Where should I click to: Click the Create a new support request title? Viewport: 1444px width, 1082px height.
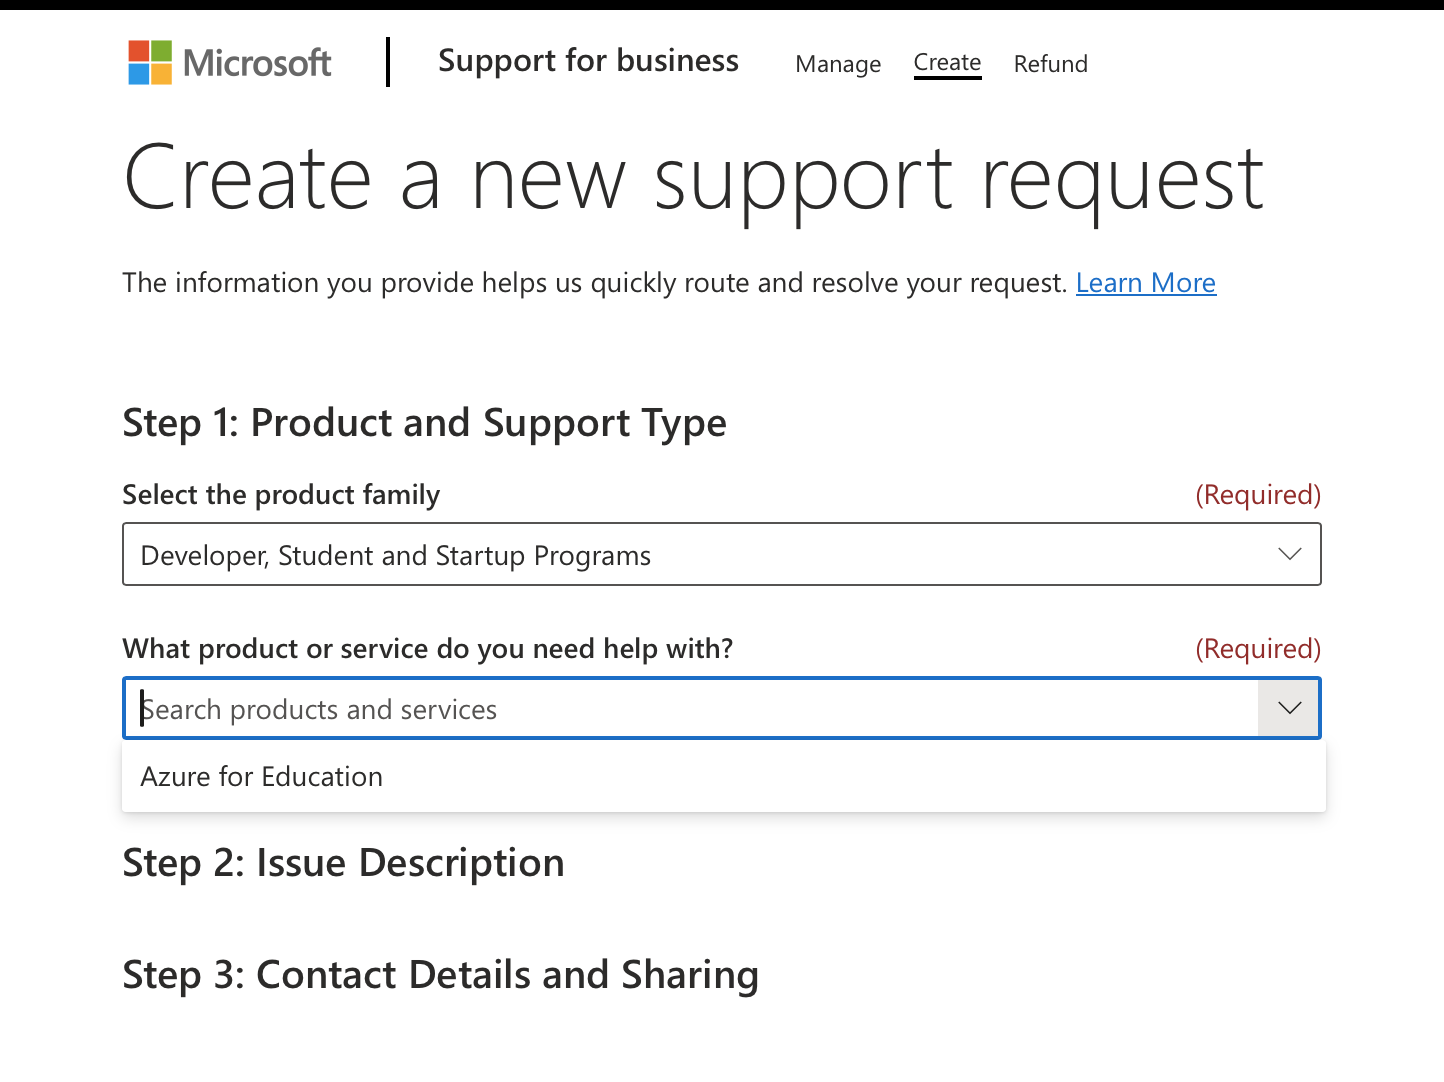(693, 179)
